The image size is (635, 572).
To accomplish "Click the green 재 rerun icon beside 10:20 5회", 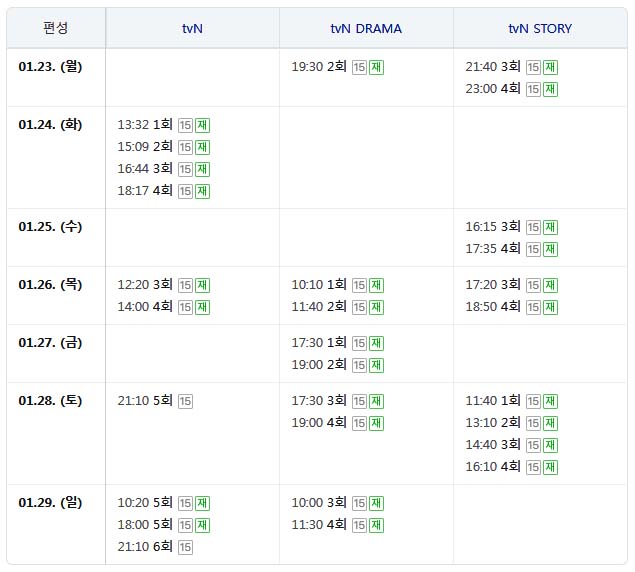I will pos(202,503).
